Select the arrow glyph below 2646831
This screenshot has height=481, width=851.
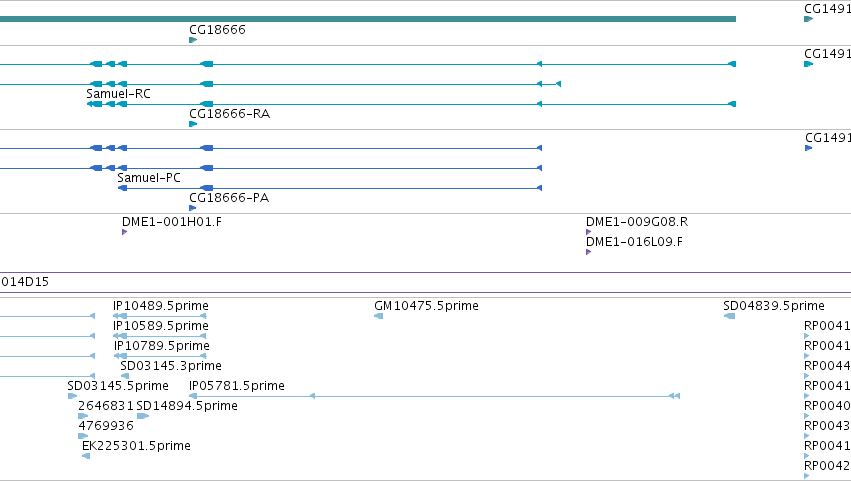coord(83,416)
